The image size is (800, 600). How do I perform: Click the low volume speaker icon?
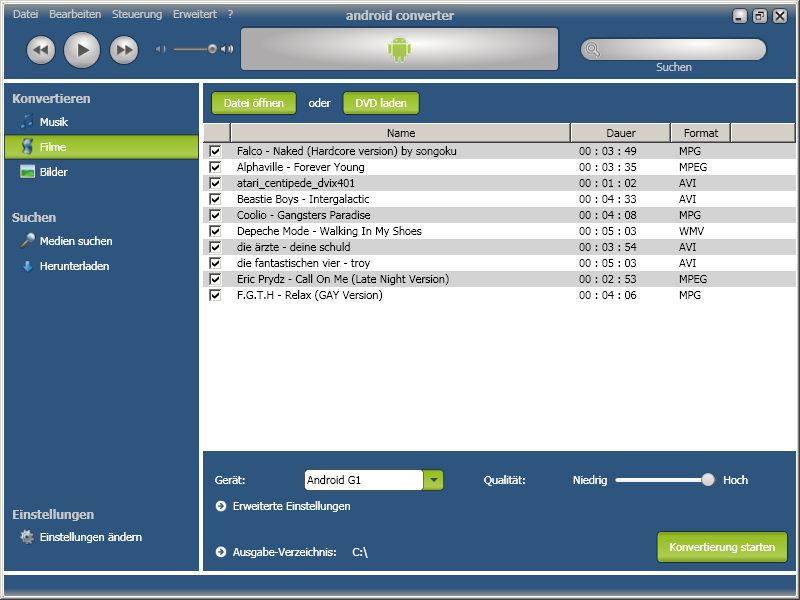tap(161, 49)
